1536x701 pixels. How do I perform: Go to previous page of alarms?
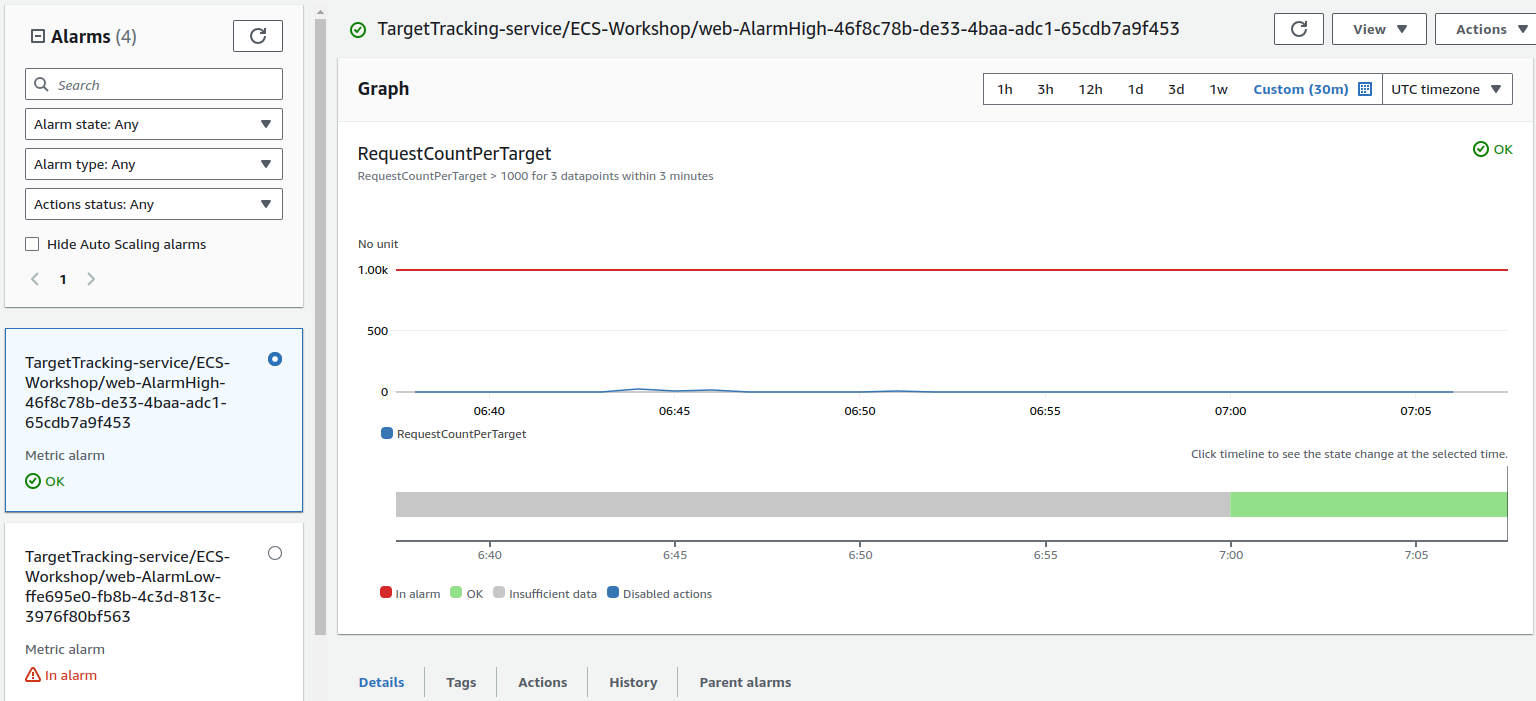click(35, 279)
